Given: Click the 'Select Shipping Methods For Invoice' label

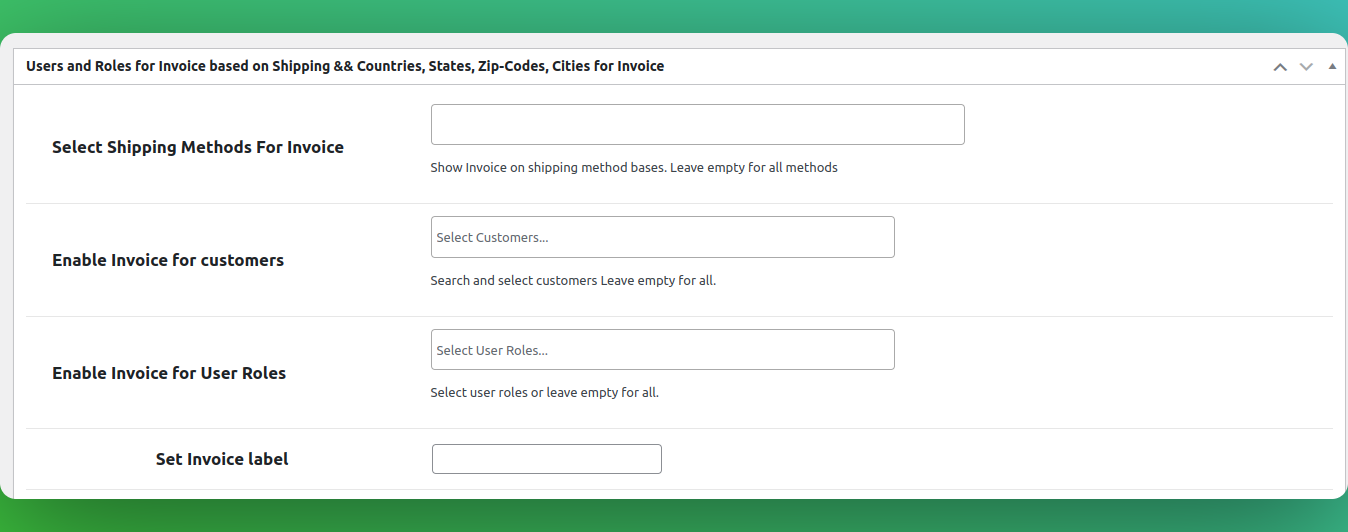Looking at the screenshot, I should tap(198, 147).
